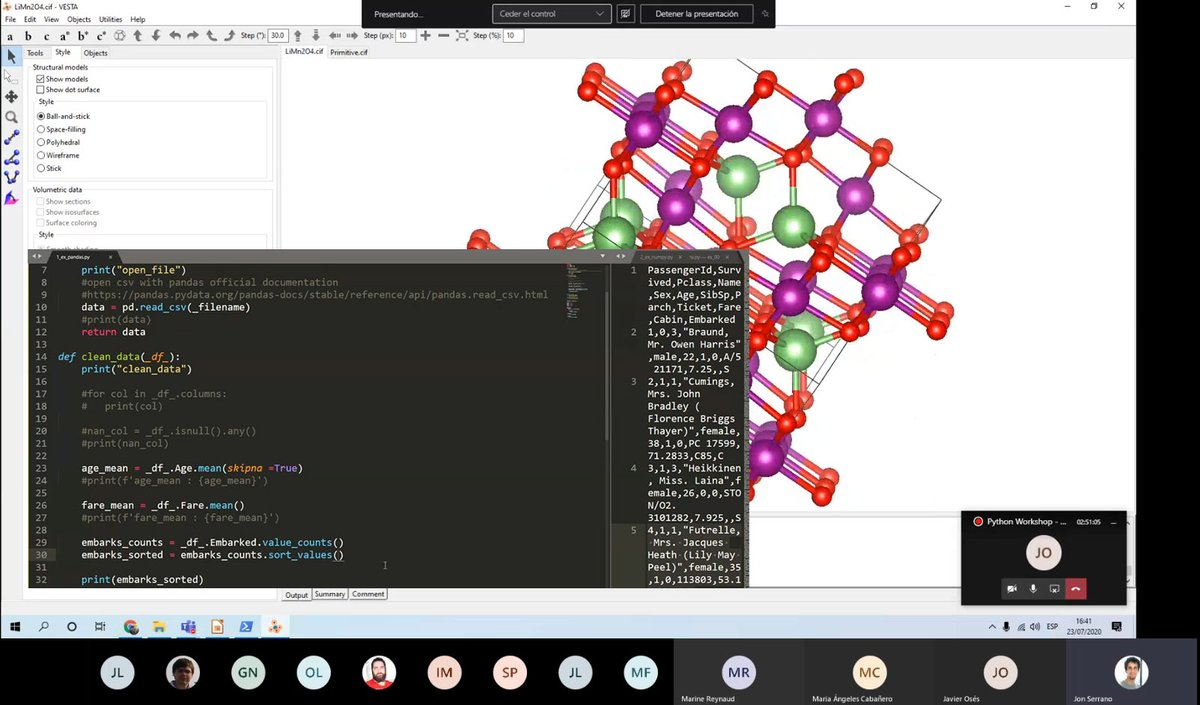
Task: Choose the Select pointer tool in the sidebar
Action: (x=12, y=56)
